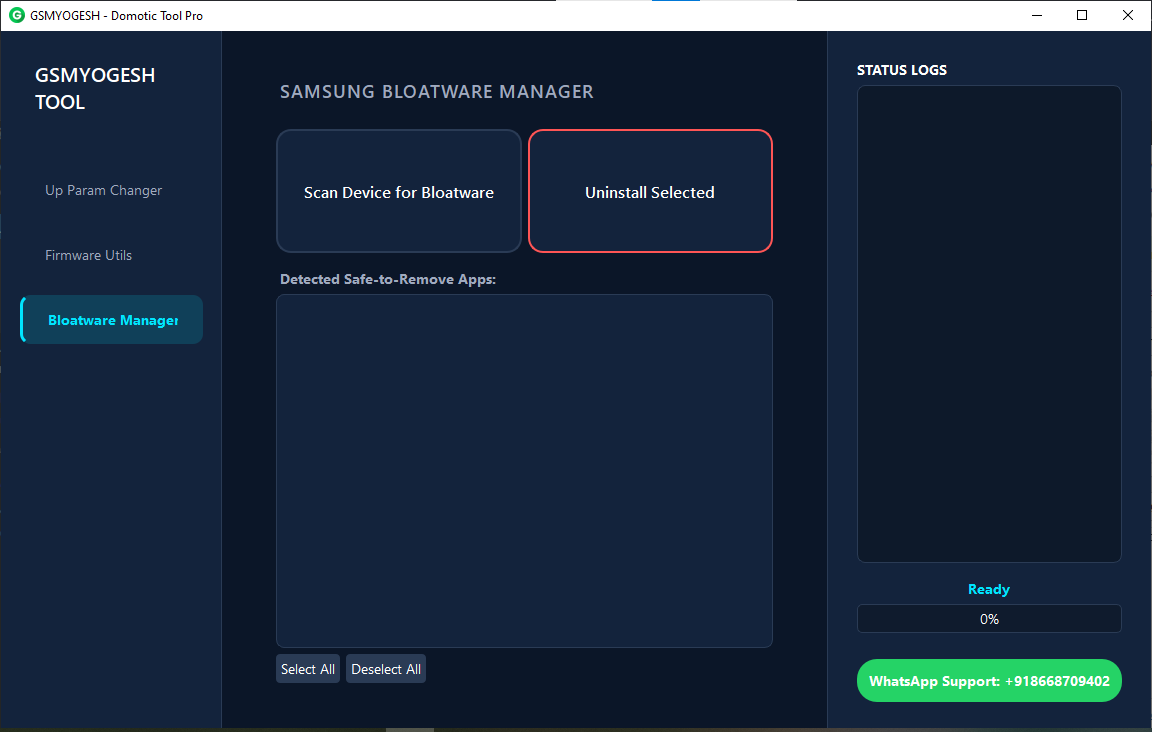This screenshot has height=732, width=1152.
Task: Click the Detected Safe-to-Remove Apps label
Action: [388, 280]
